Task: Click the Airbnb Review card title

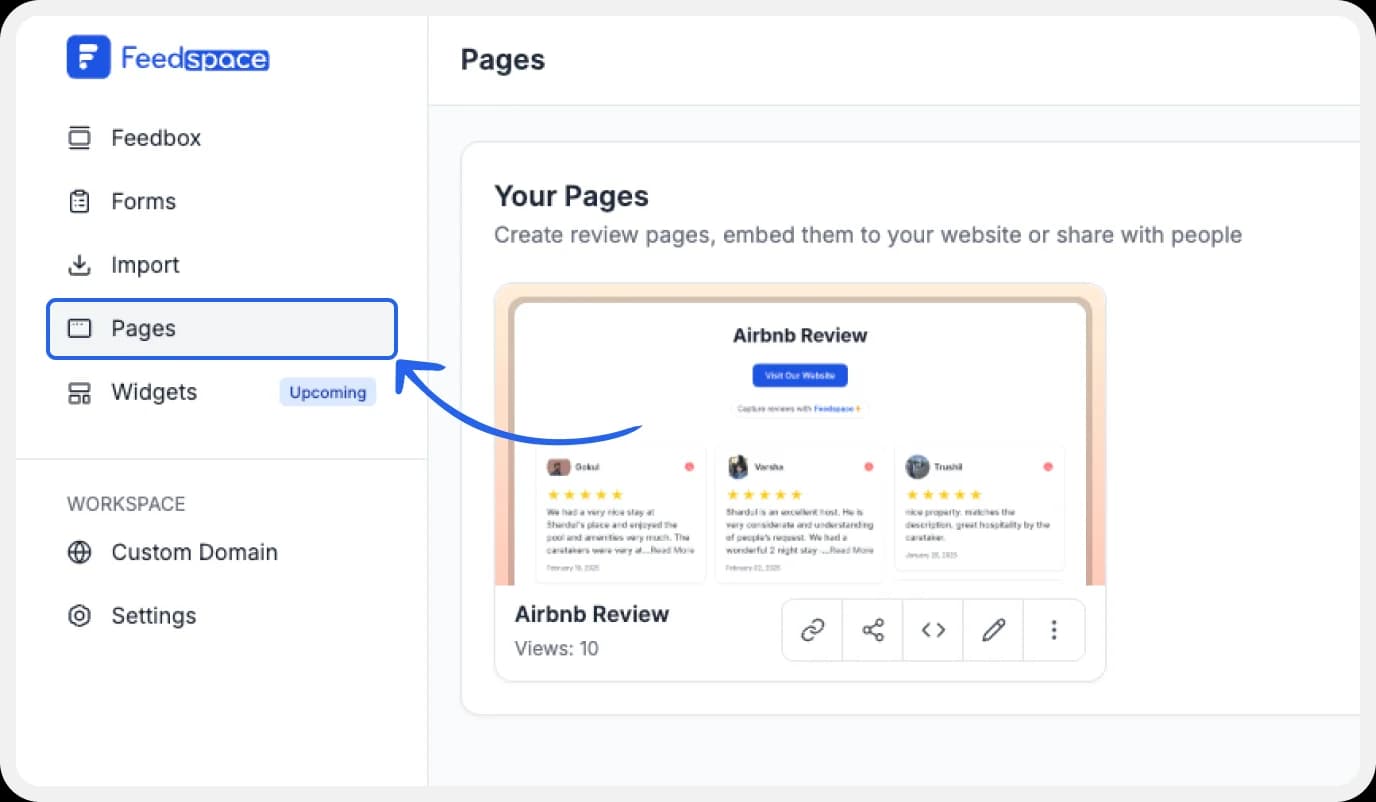Action: 592,614
